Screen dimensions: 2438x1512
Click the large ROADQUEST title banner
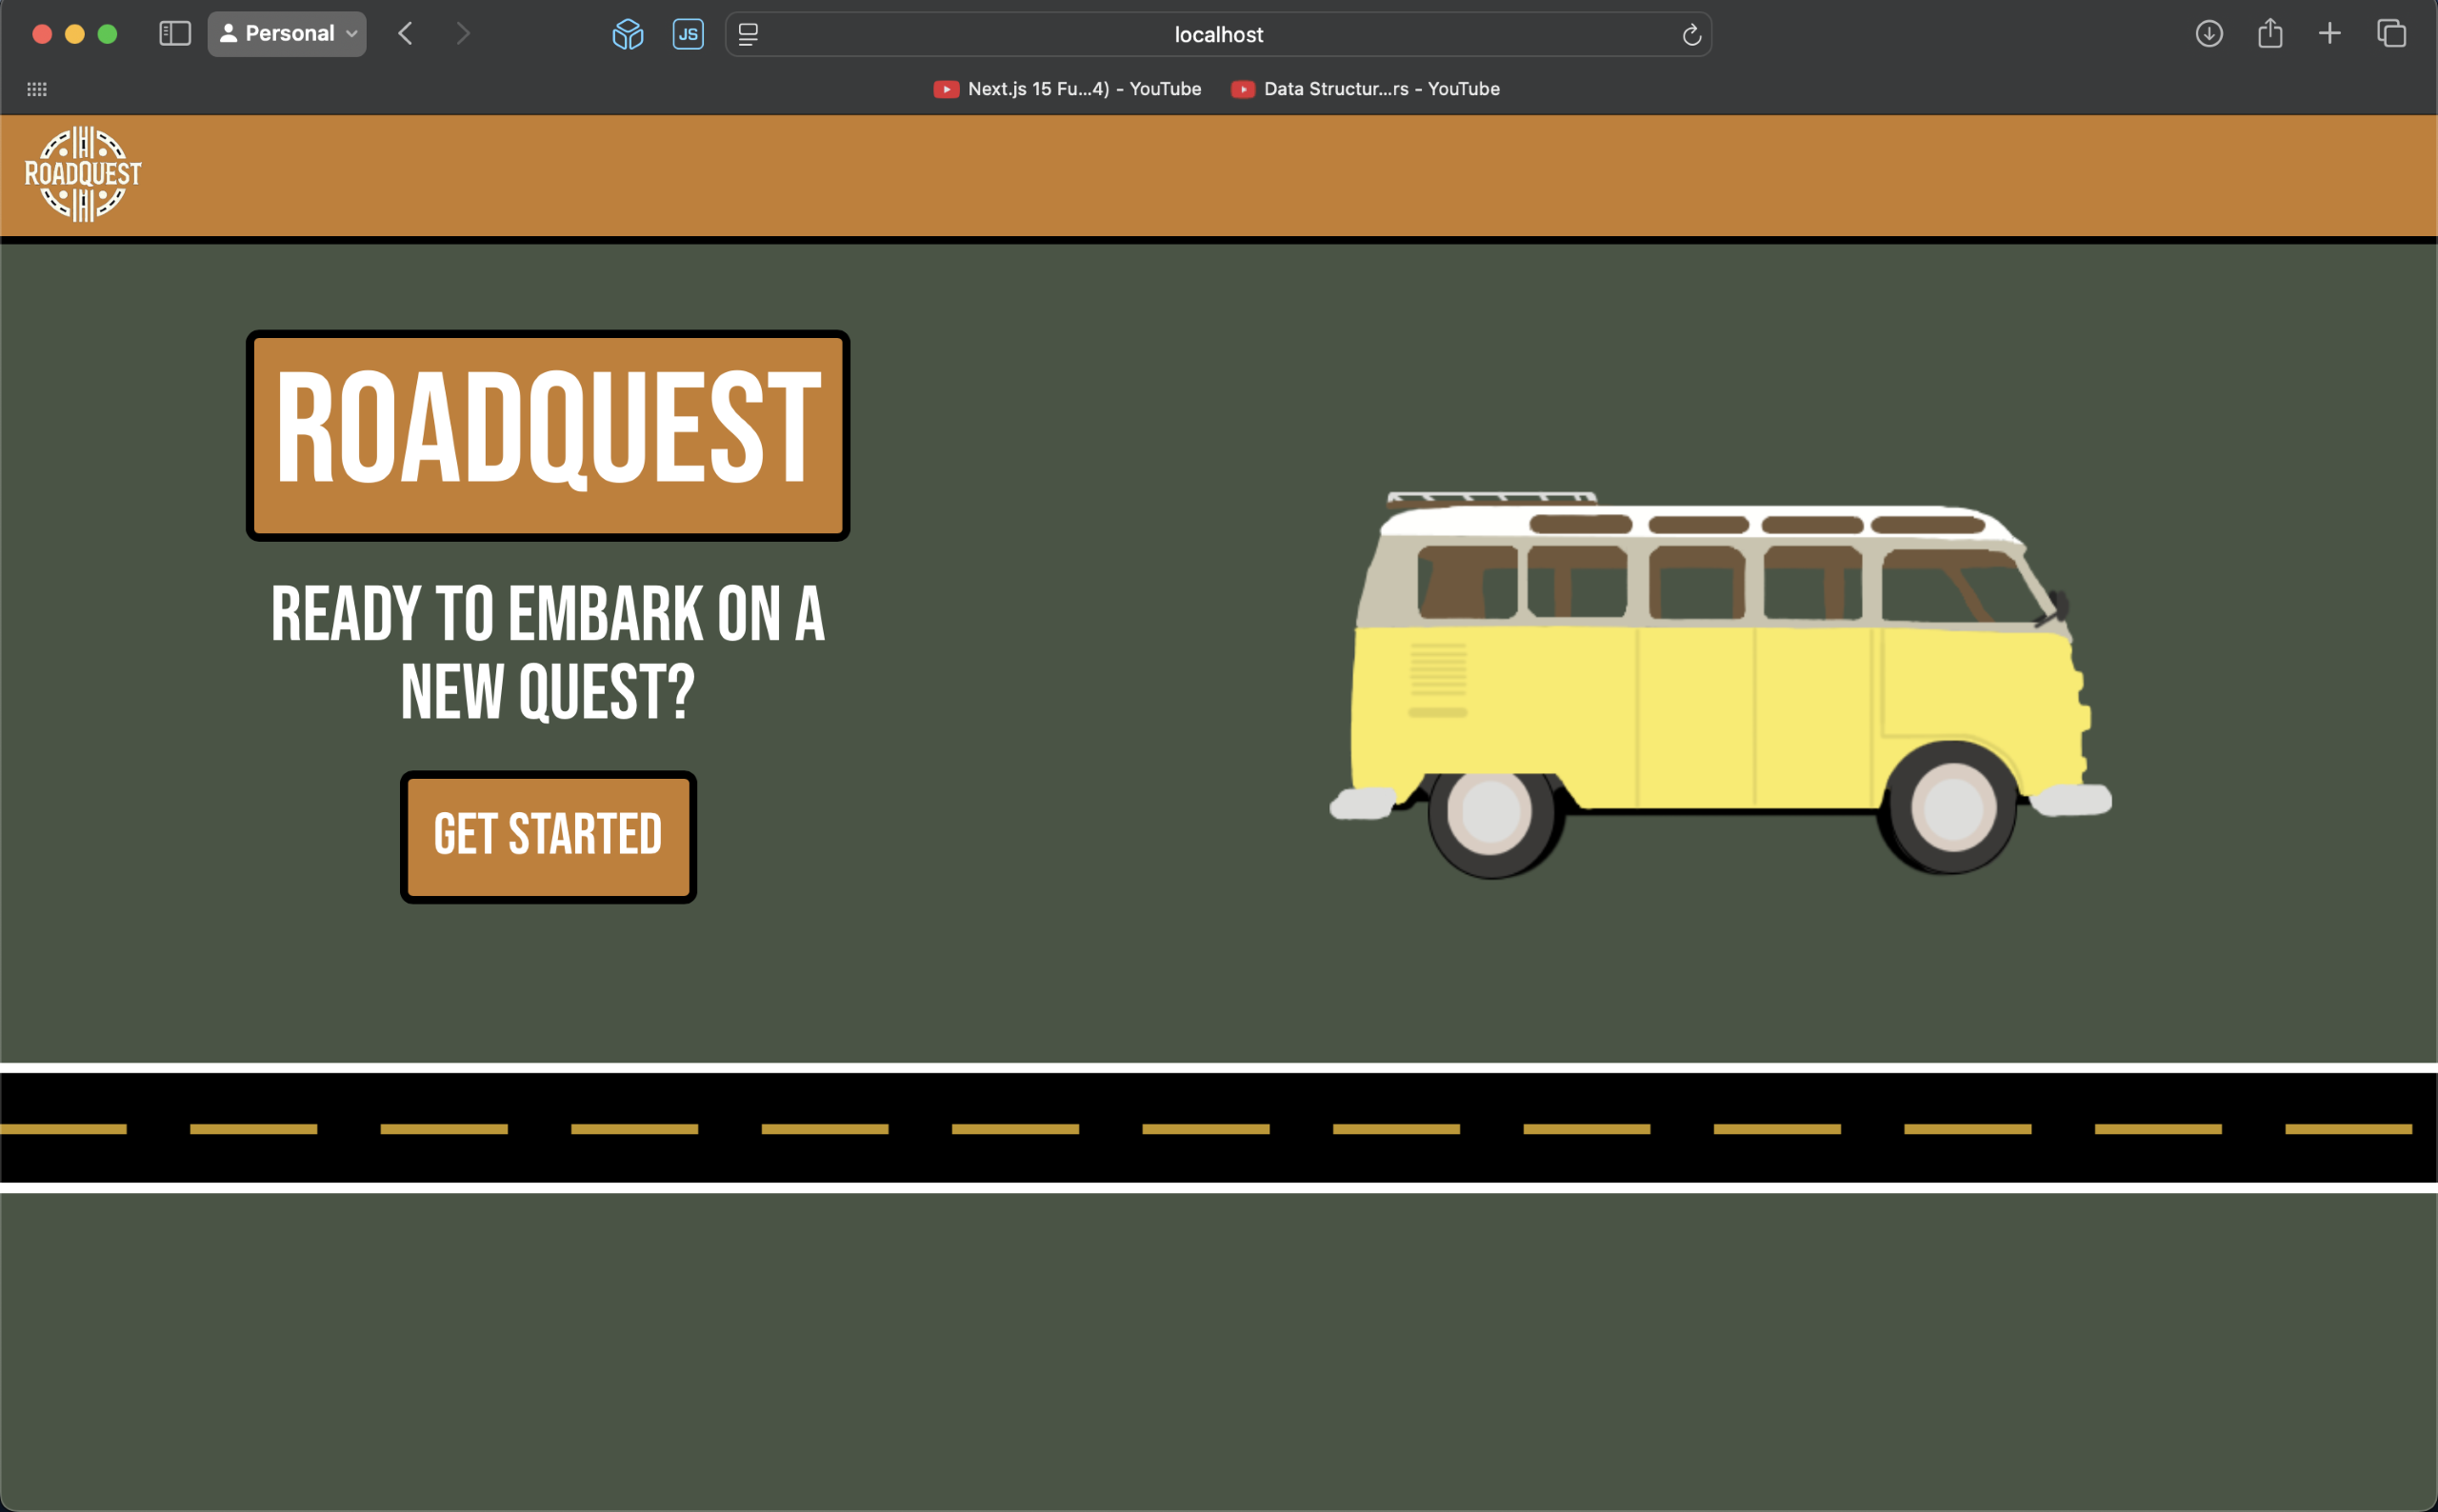(548, 436)
